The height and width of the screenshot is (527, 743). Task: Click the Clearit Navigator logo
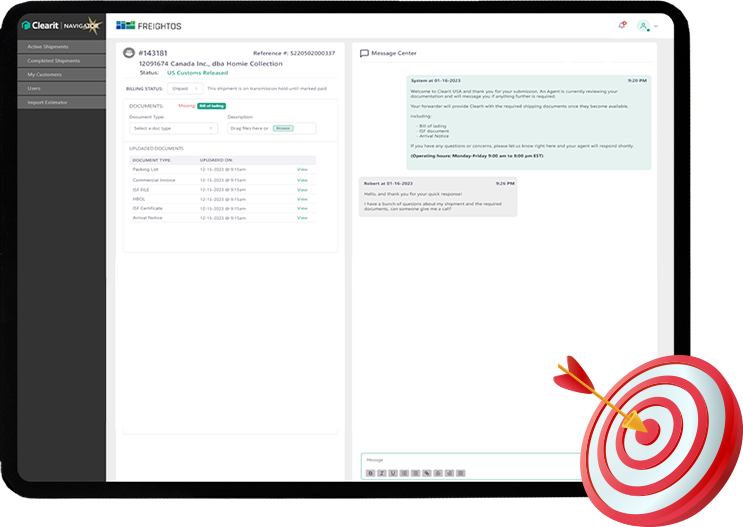coord(61,25)
